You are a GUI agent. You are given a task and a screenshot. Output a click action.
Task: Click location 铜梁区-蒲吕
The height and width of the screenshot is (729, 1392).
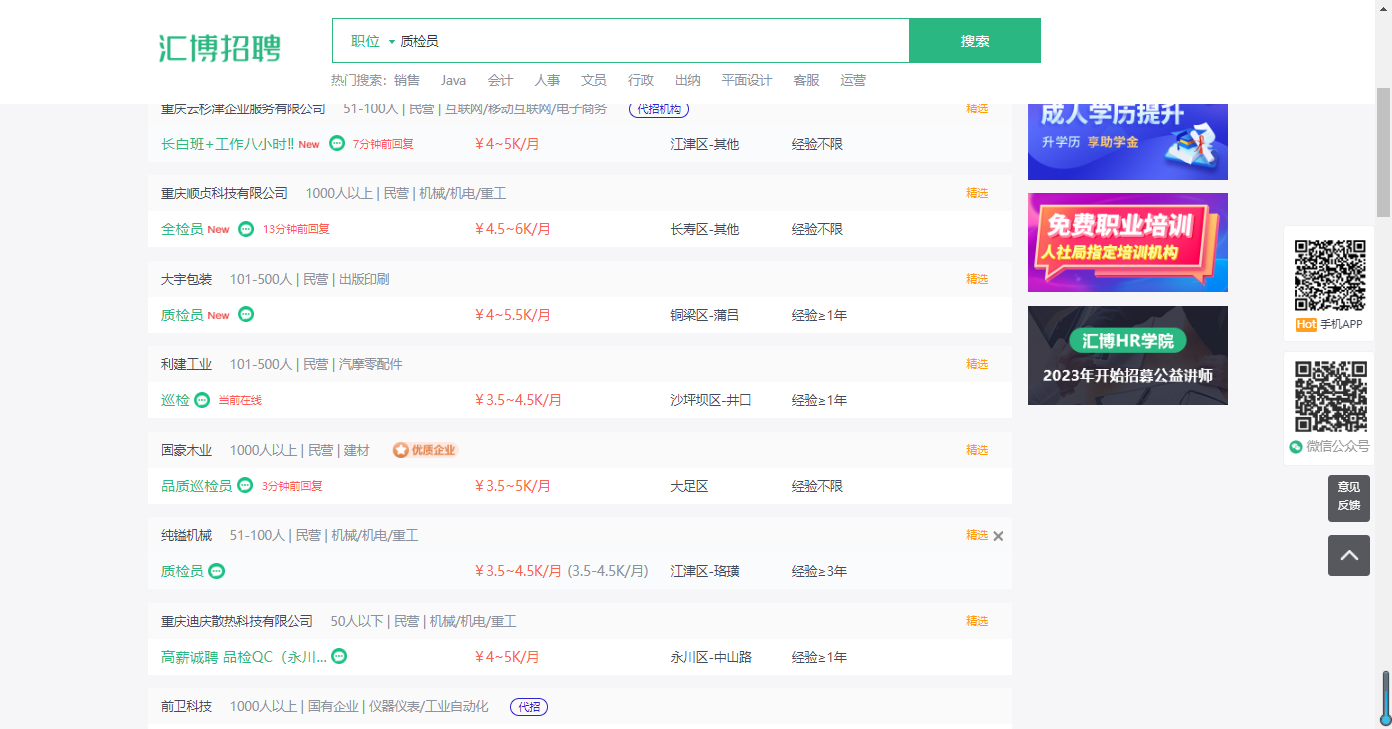704,315
